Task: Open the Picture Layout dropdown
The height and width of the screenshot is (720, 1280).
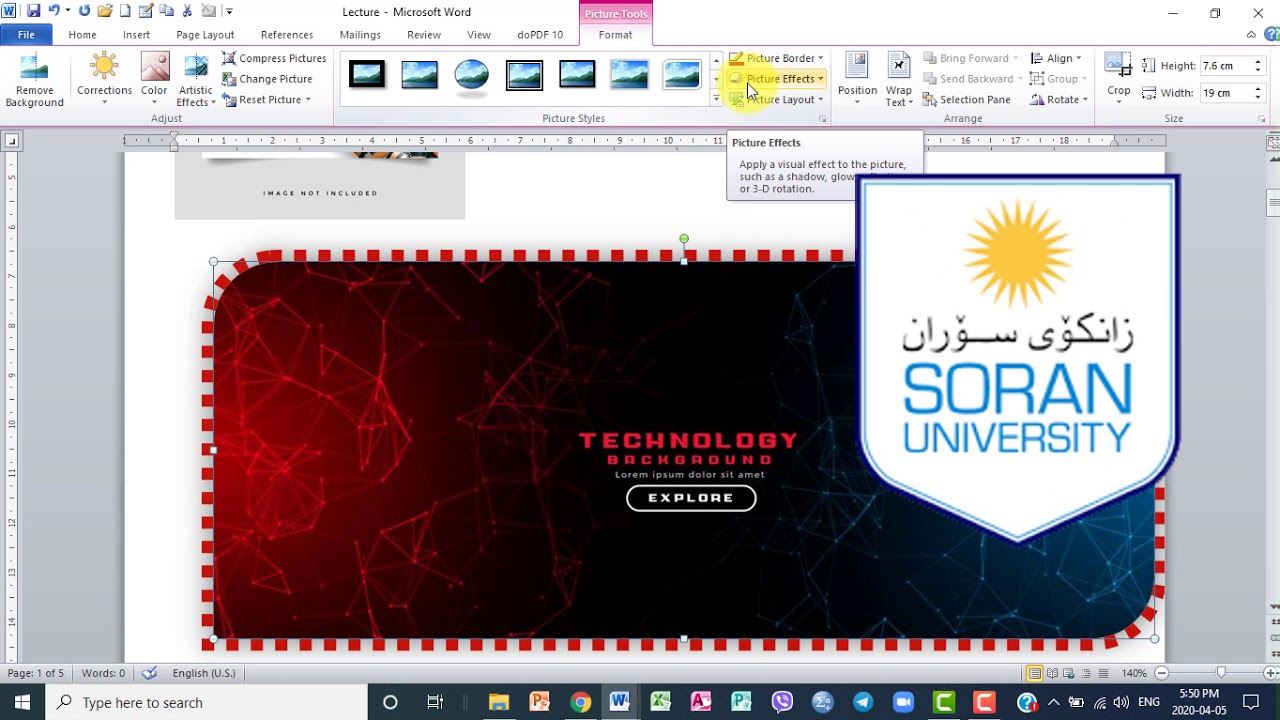Action: (776, 100)
